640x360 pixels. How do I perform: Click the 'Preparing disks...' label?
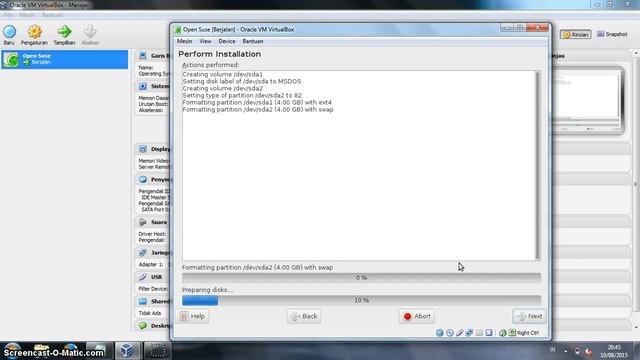[x=208, y=290]
